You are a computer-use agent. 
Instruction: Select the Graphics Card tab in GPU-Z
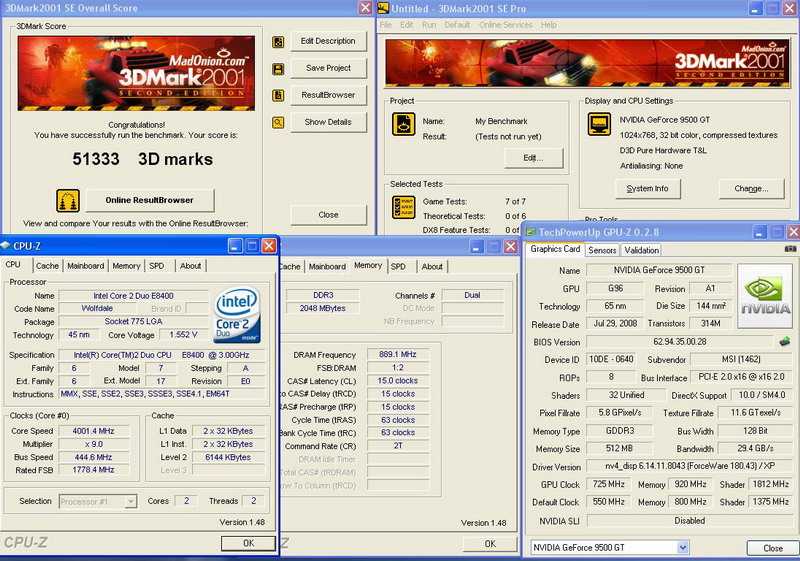click(555, 249)
